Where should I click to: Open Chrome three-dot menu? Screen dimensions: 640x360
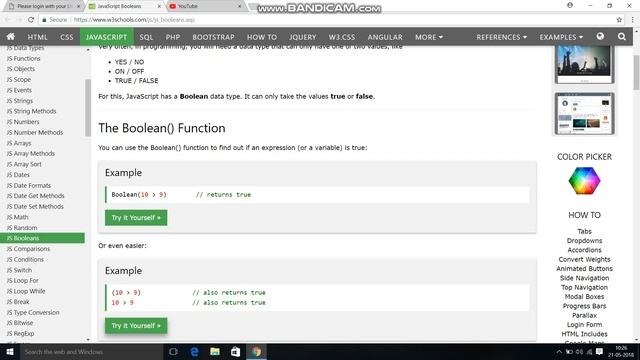(x=633, y=20)
